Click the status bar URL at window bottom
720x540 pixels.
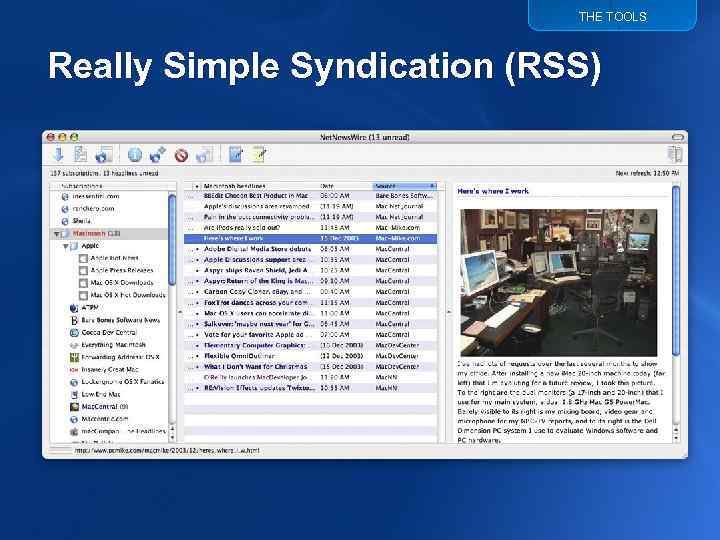point(167,451)
